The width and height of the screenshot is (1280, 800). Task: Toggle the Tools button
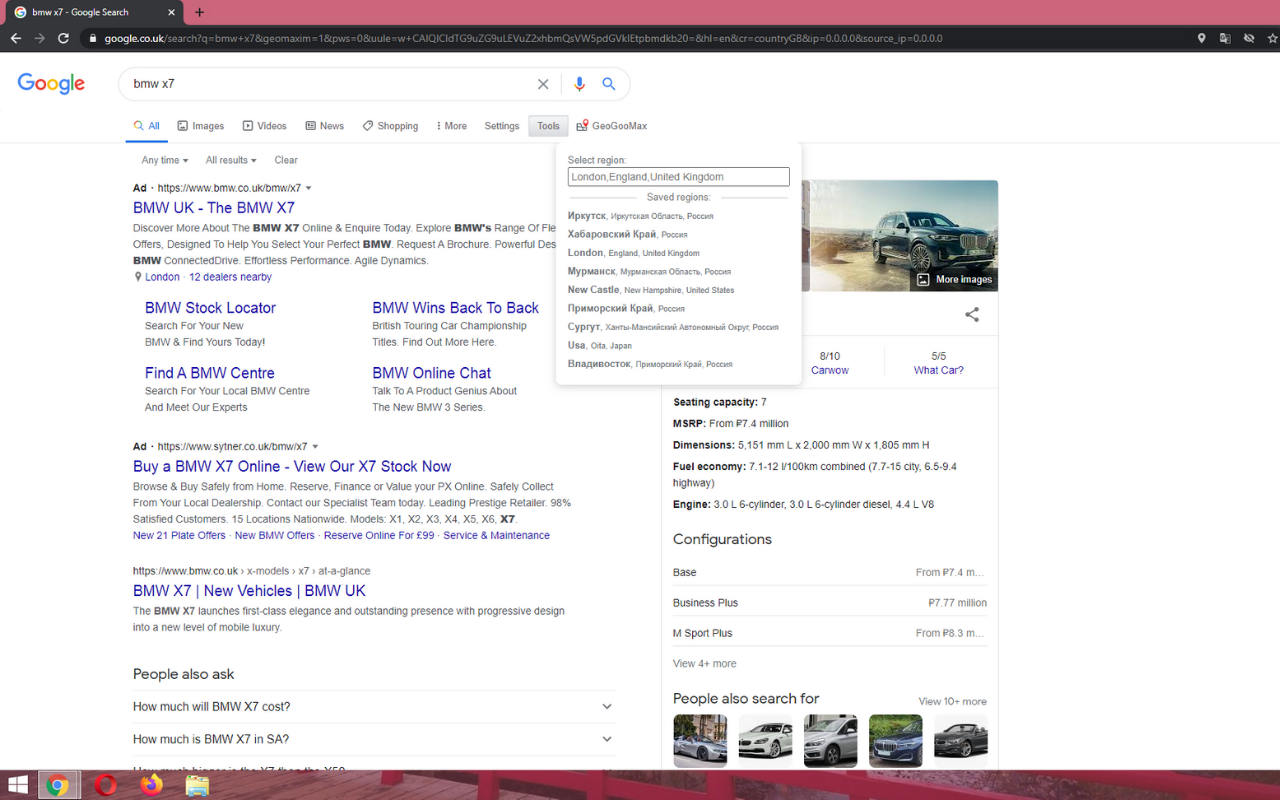click(x=548, y=126)
